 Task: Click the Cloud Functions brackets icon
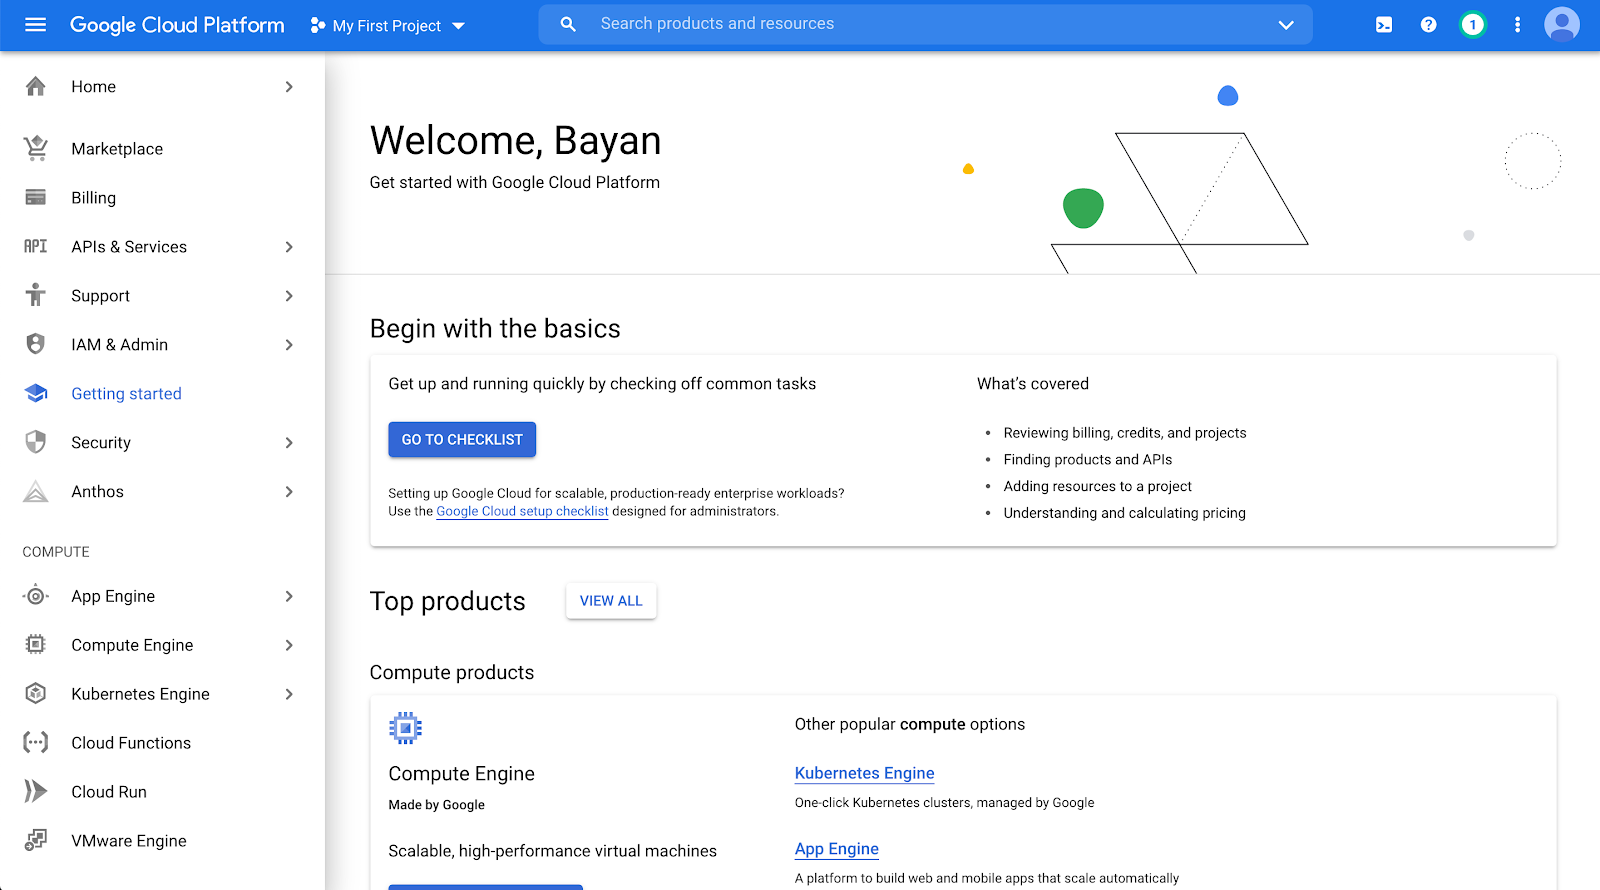pyautogui.click(x=36, y=743)
